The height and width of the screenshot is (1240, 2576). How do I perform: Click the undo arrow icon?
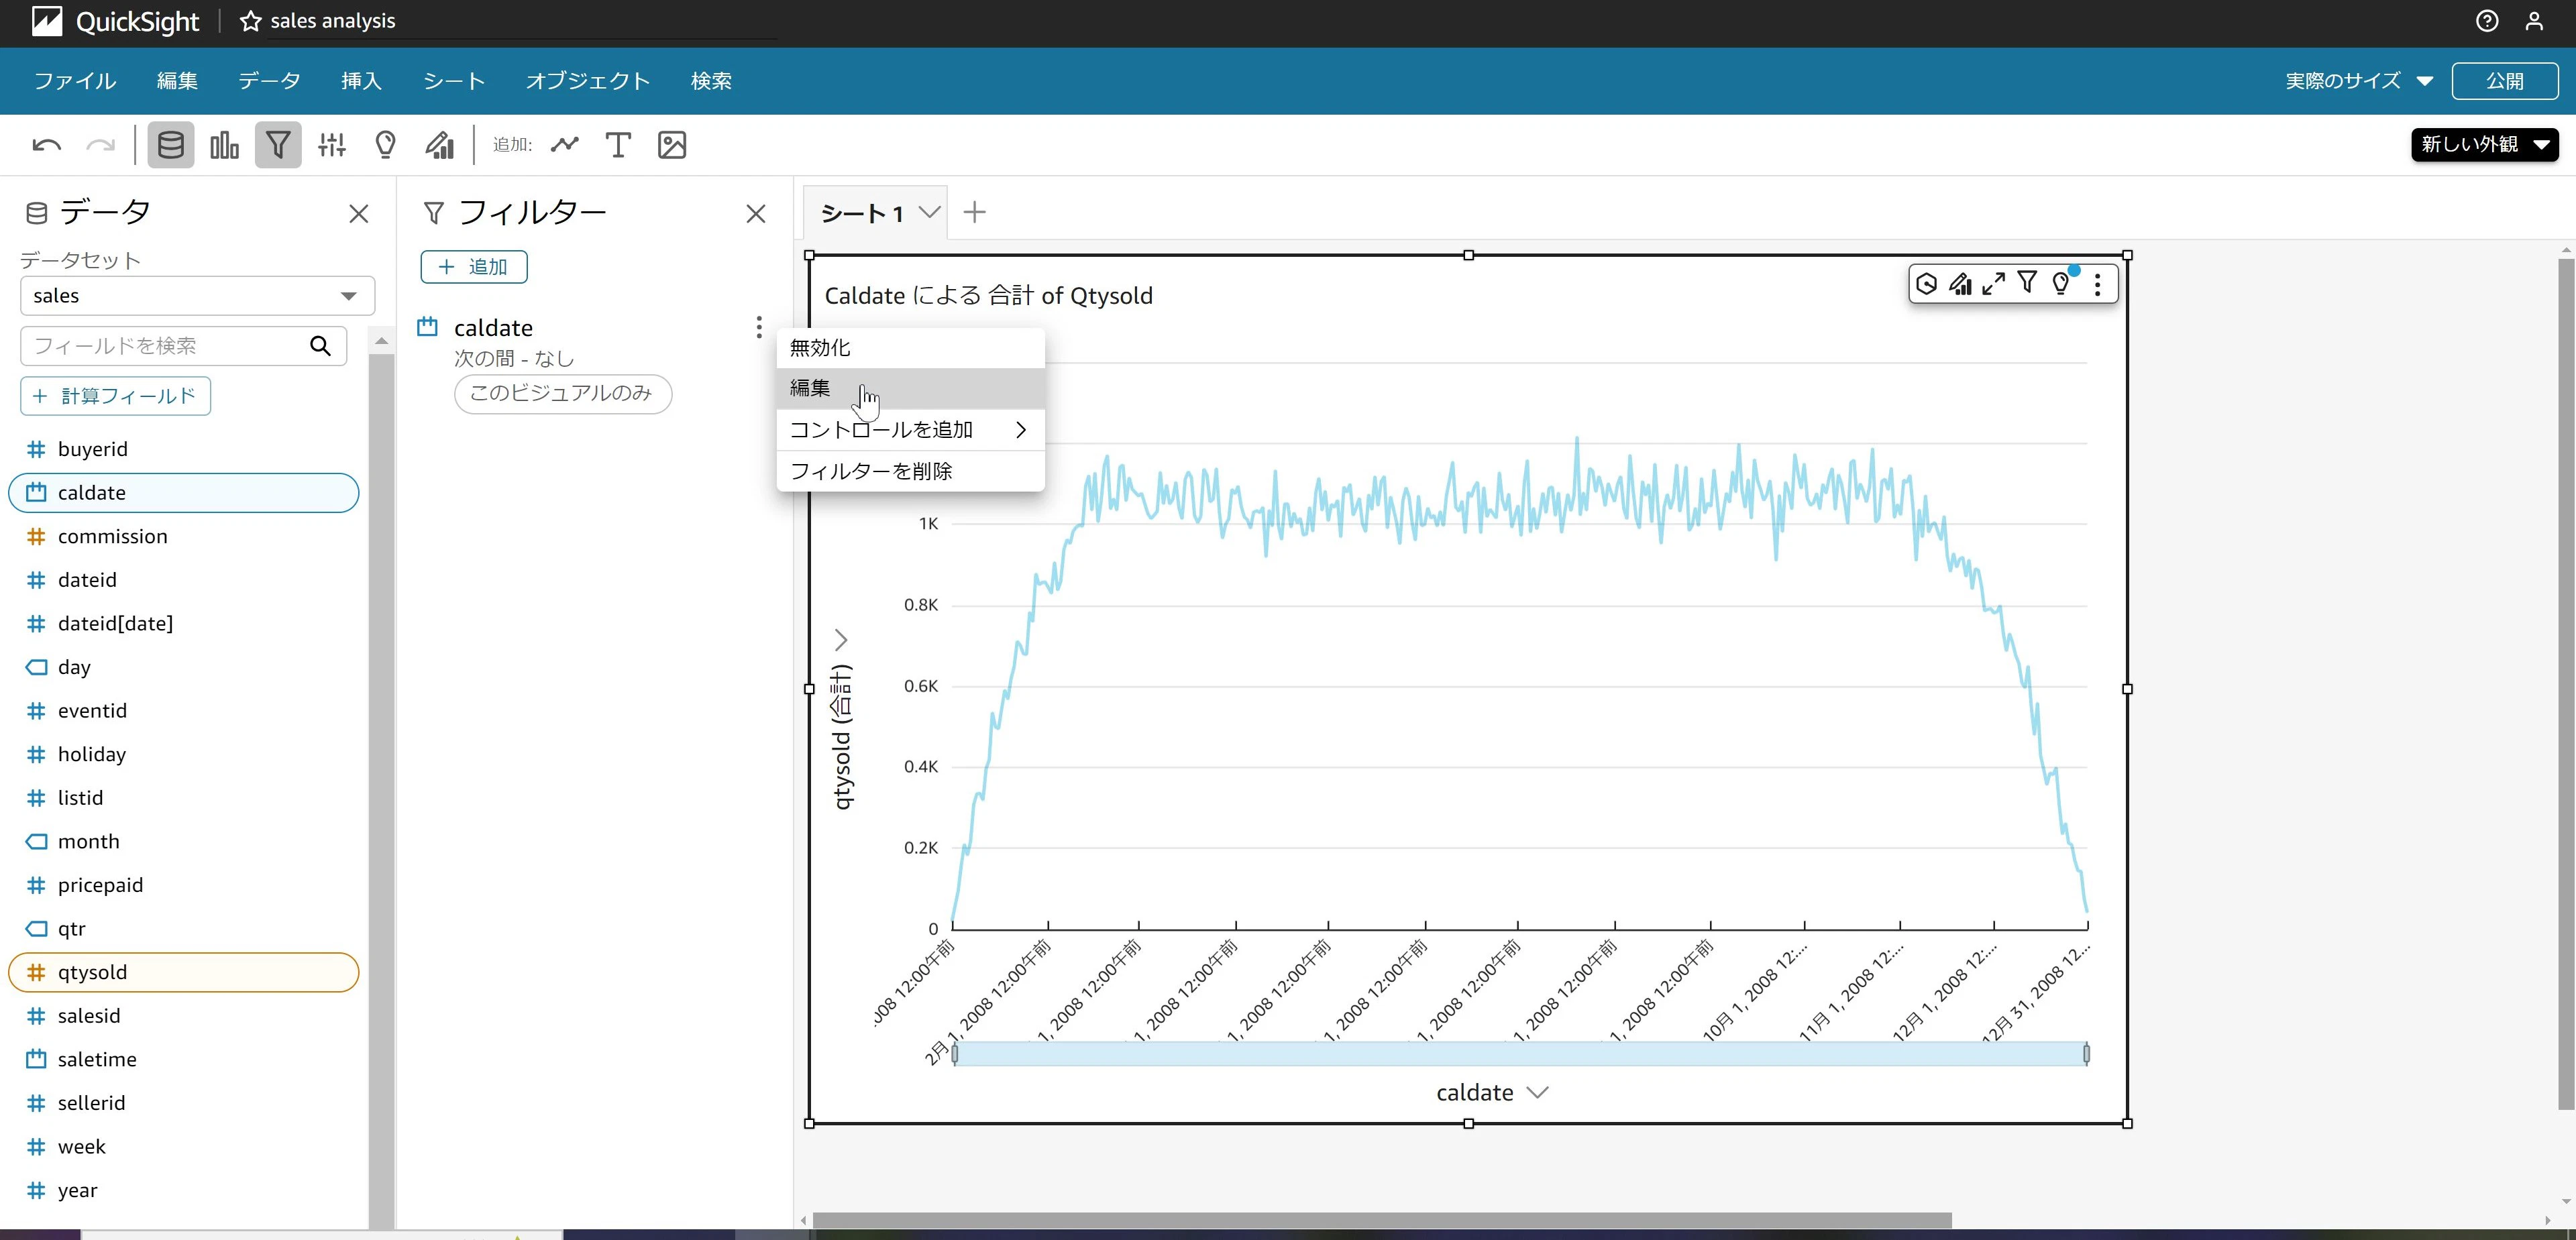46,145
